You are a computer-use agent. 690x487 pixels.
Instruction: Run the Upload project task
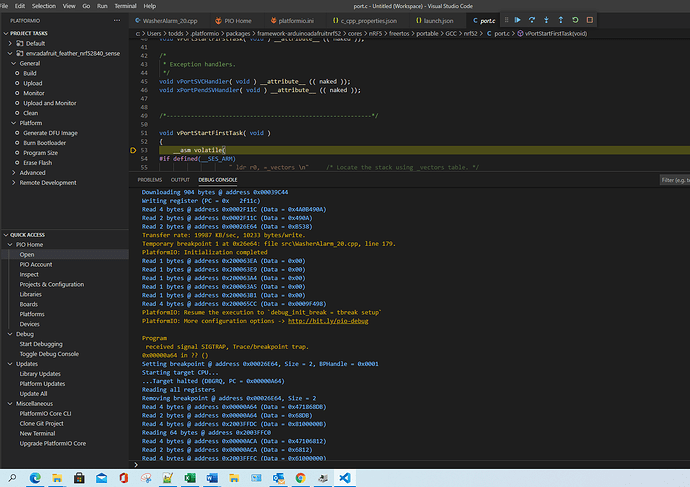tap(33, 84)
